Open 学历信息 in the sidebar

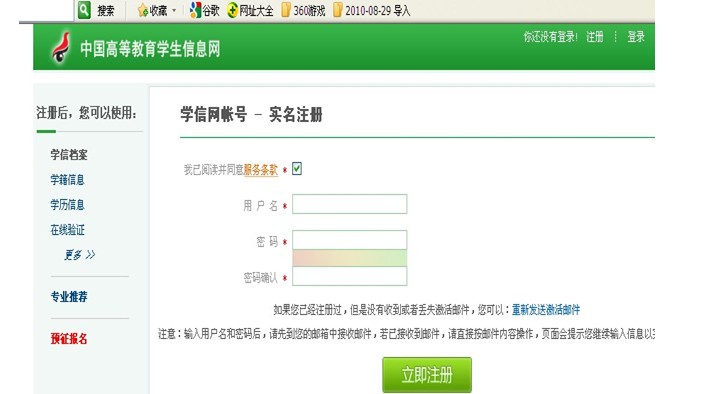pyautogui.click(x=67, y=204)
